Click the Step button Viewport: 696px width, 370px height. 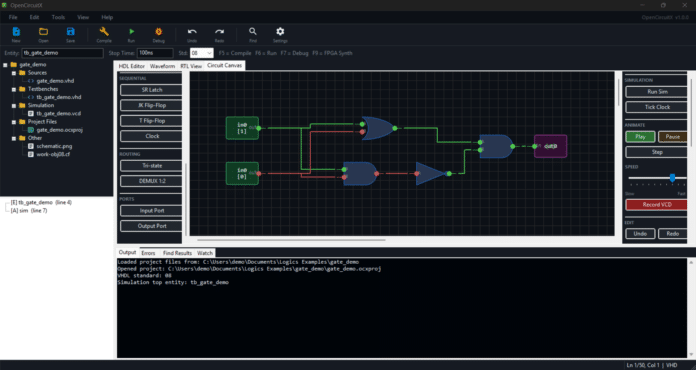pos(657,152)
